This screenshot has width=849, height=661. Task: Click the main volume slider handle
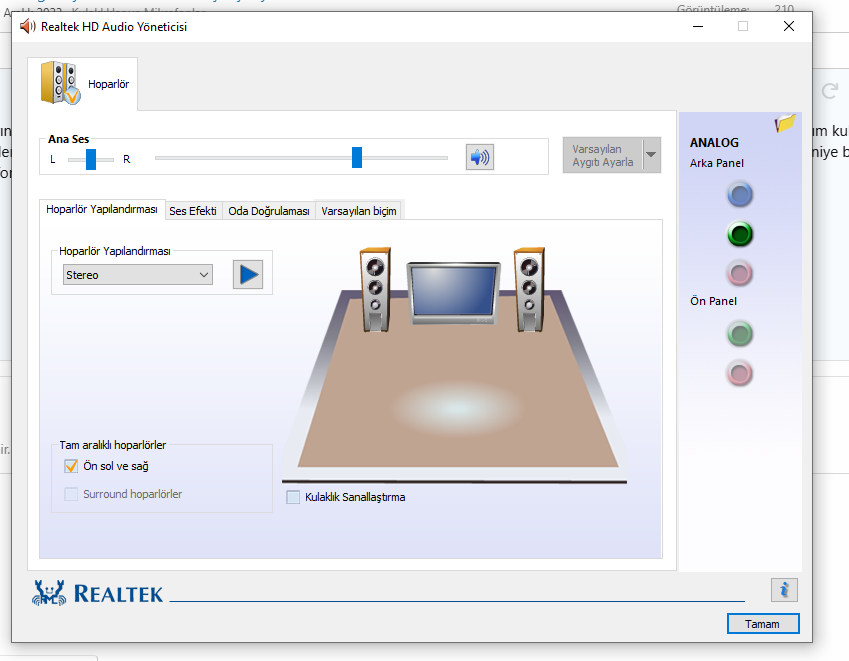(x=357, y=158)
